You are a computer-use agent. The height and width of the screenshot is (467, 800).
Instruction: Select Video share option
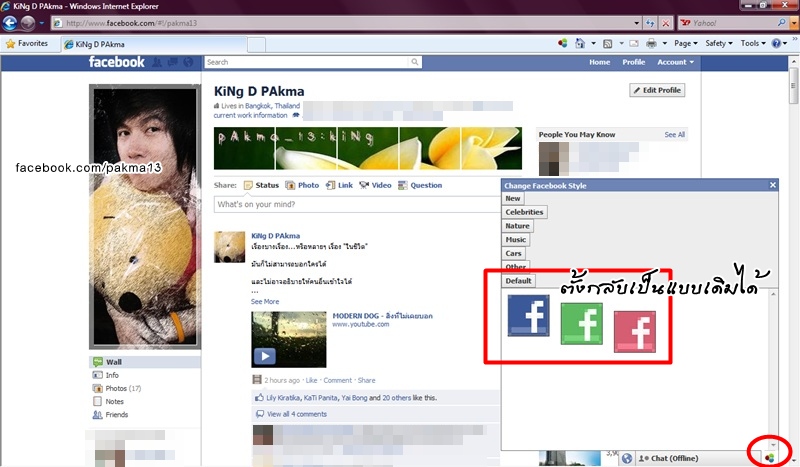(x=375, y=185)
